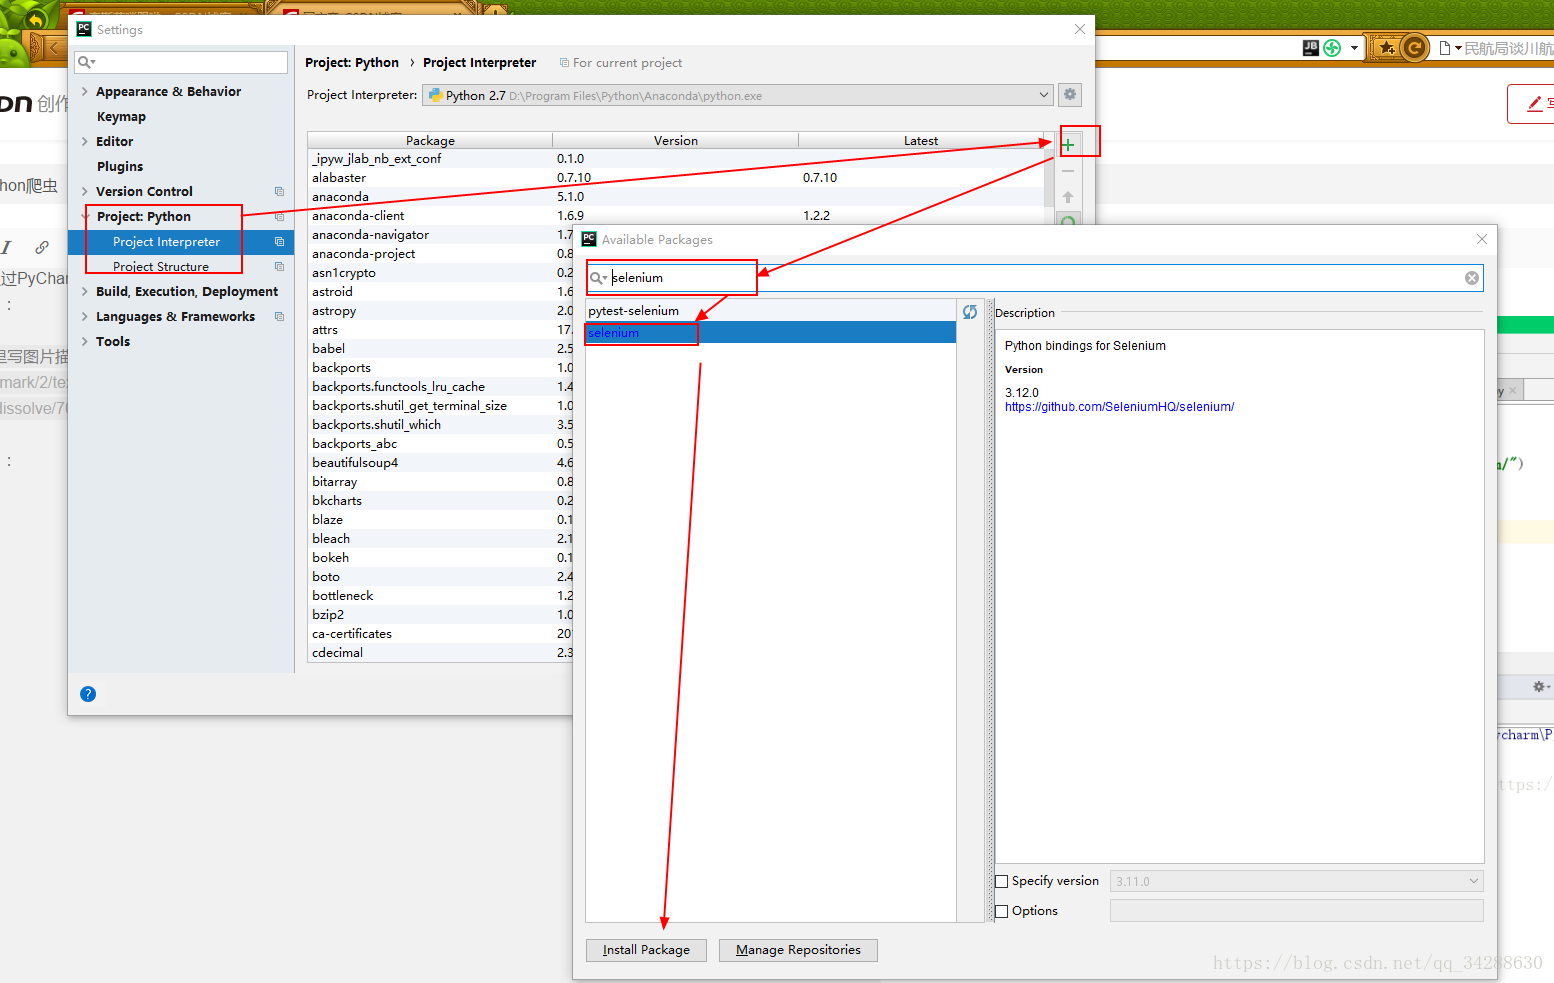This screenshot has height=983, width=1554.
Task: Click the gear icon in background PyCharm window
Action: point(1540,686)
